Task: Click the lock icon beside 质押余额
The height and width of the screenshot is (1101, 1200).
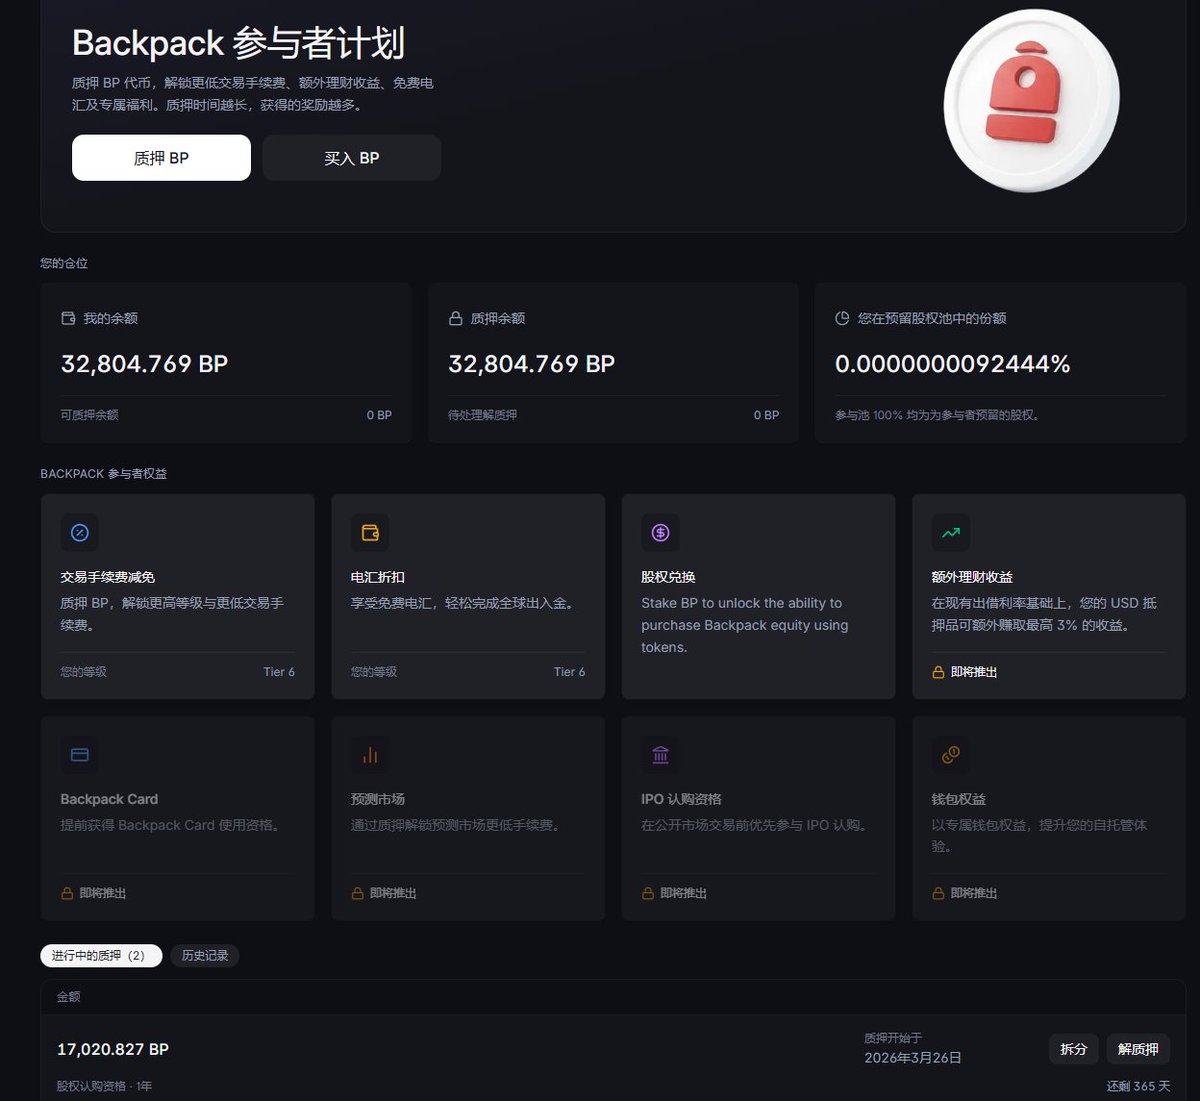Action: tap(455, 318)
